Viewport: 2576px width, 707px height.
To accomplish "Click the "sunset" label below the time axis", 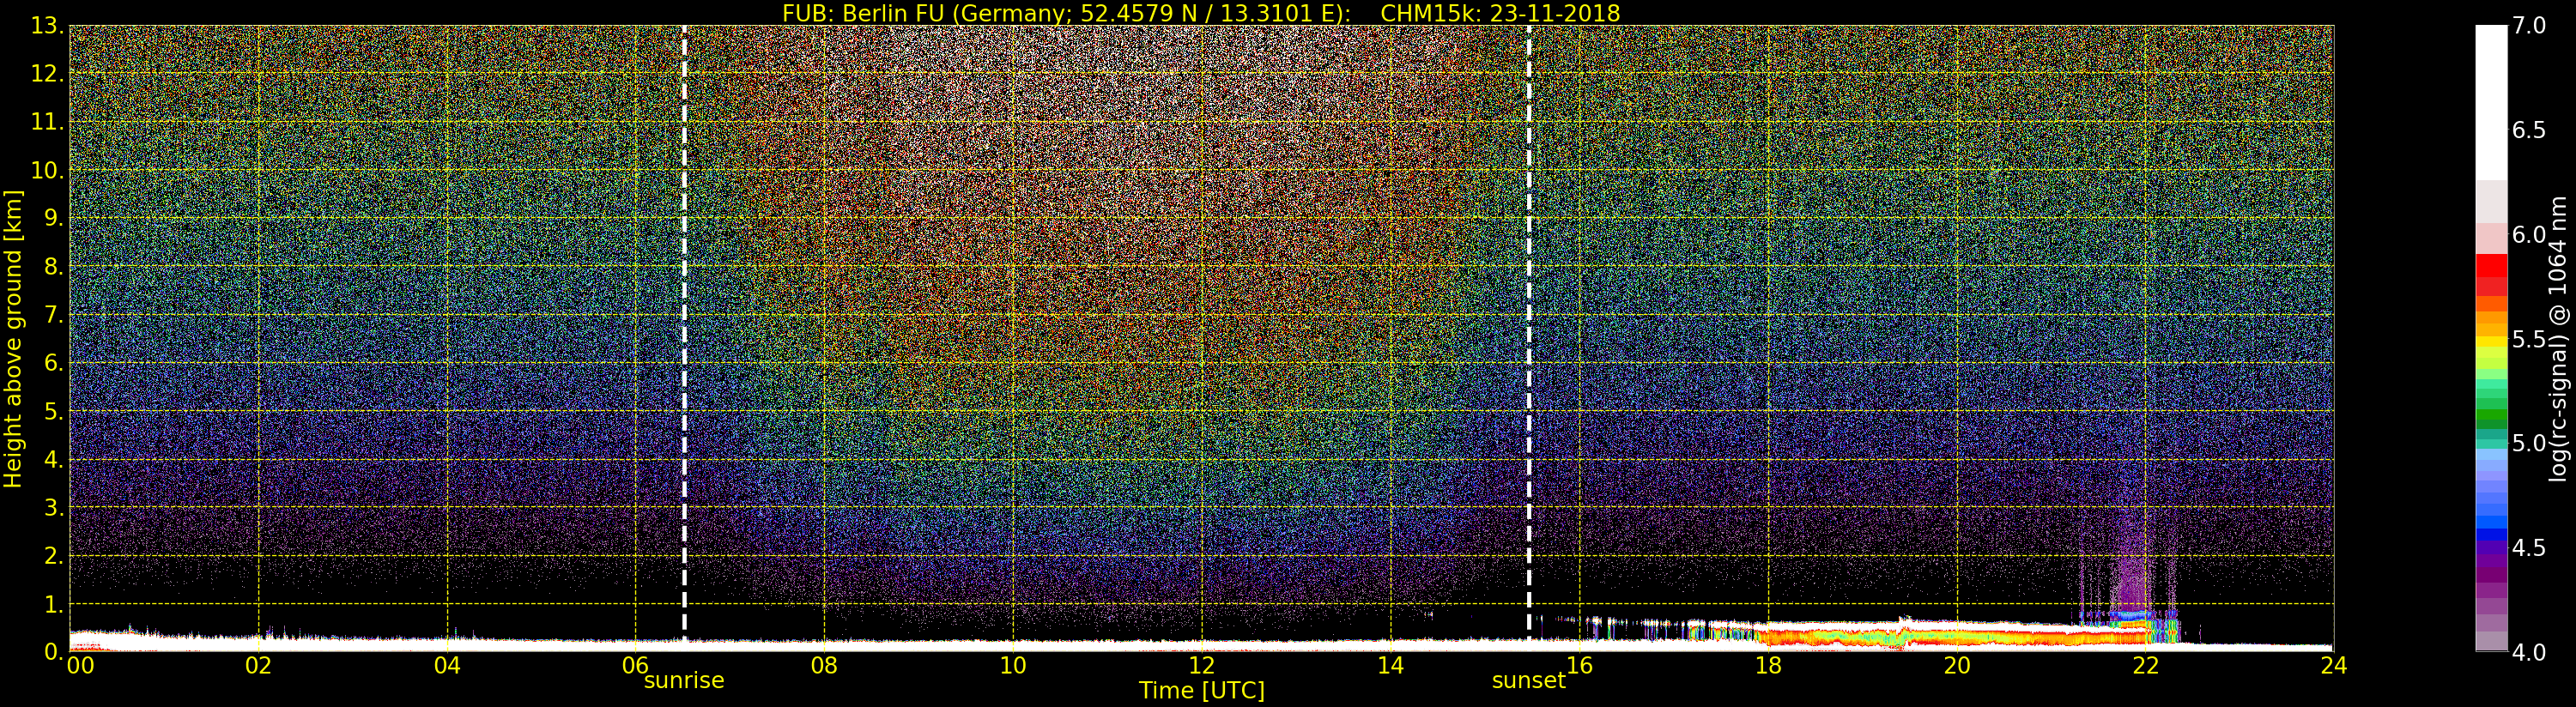I will coord(1529,681).
